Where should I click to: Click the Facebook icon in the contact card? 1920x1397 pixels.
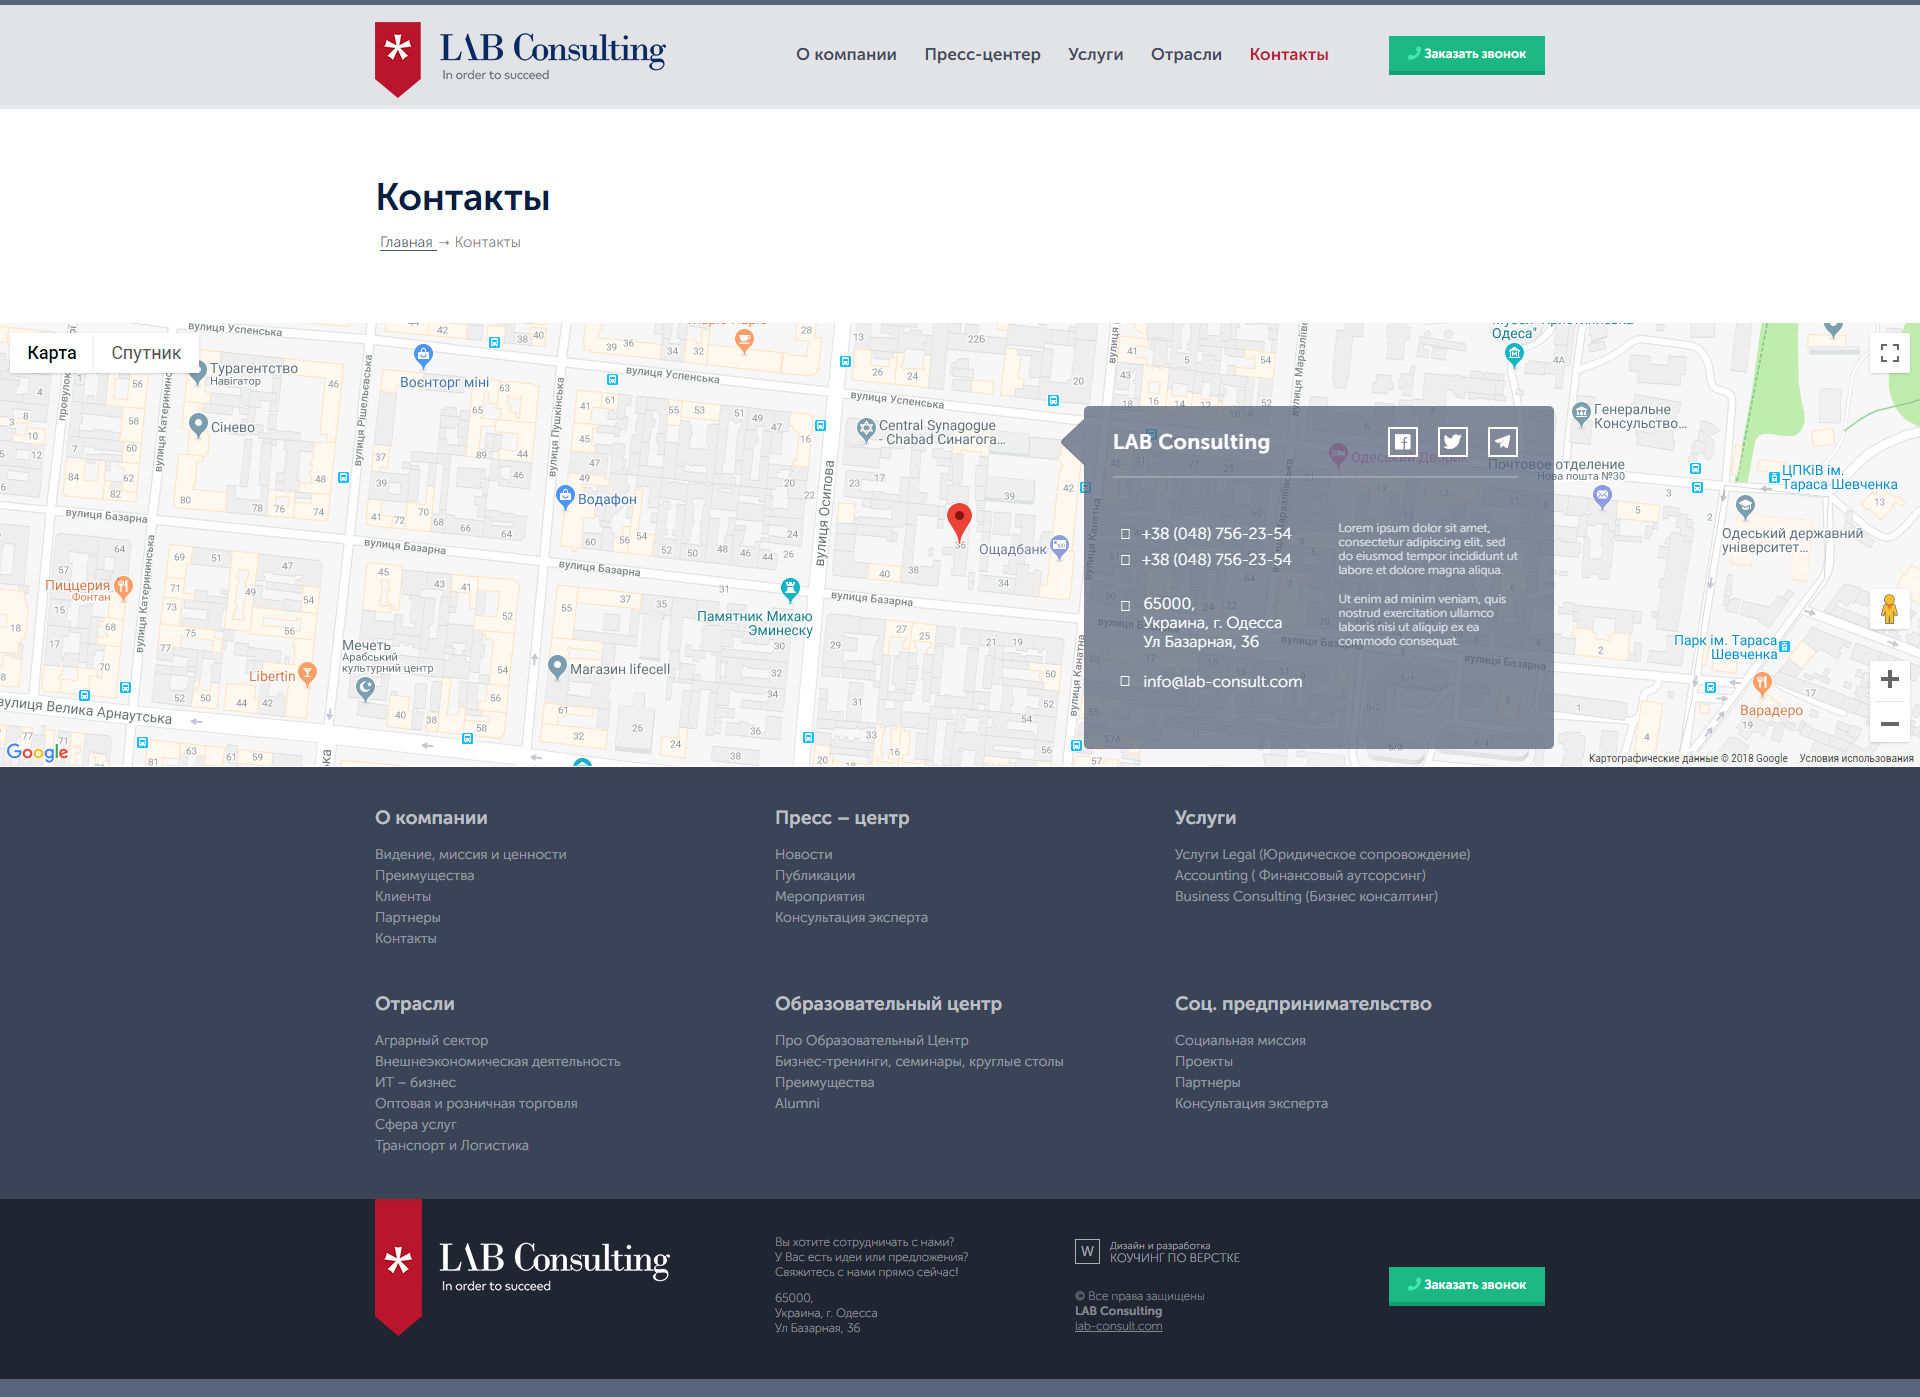1402,442
